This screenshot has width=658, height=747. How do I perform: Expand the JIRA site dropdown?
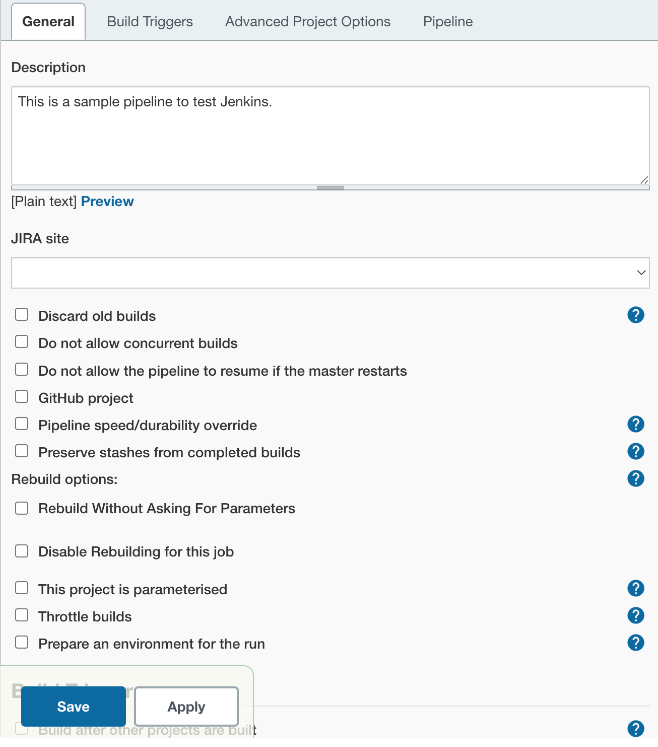coord(330,272)
